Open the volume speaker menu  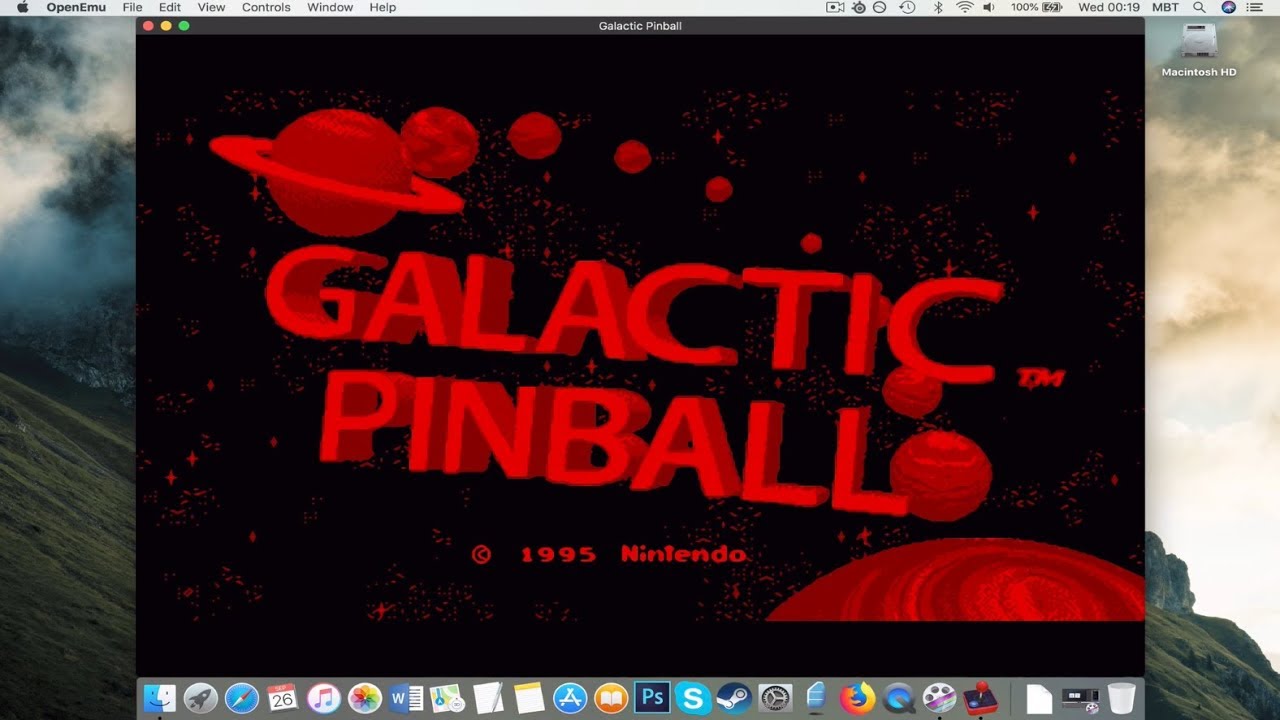click(x=989, y=7)
